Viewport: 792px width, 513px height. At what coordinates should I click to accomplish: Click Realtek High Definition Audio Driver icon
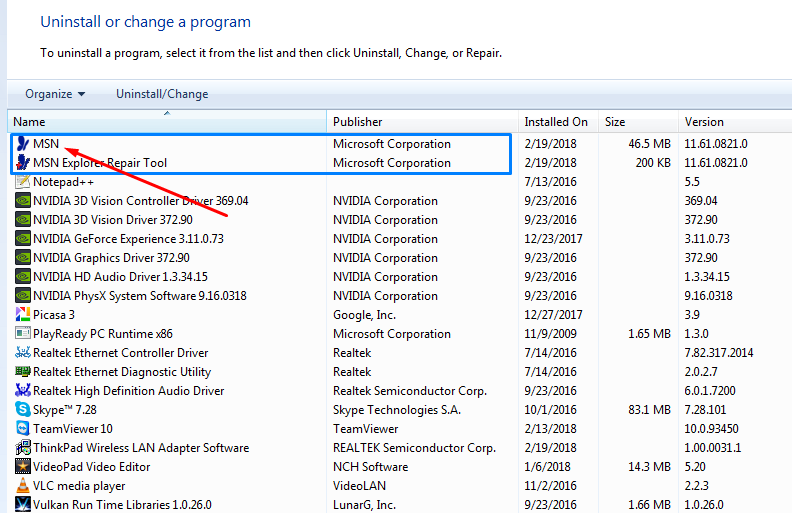coord(23,391)
